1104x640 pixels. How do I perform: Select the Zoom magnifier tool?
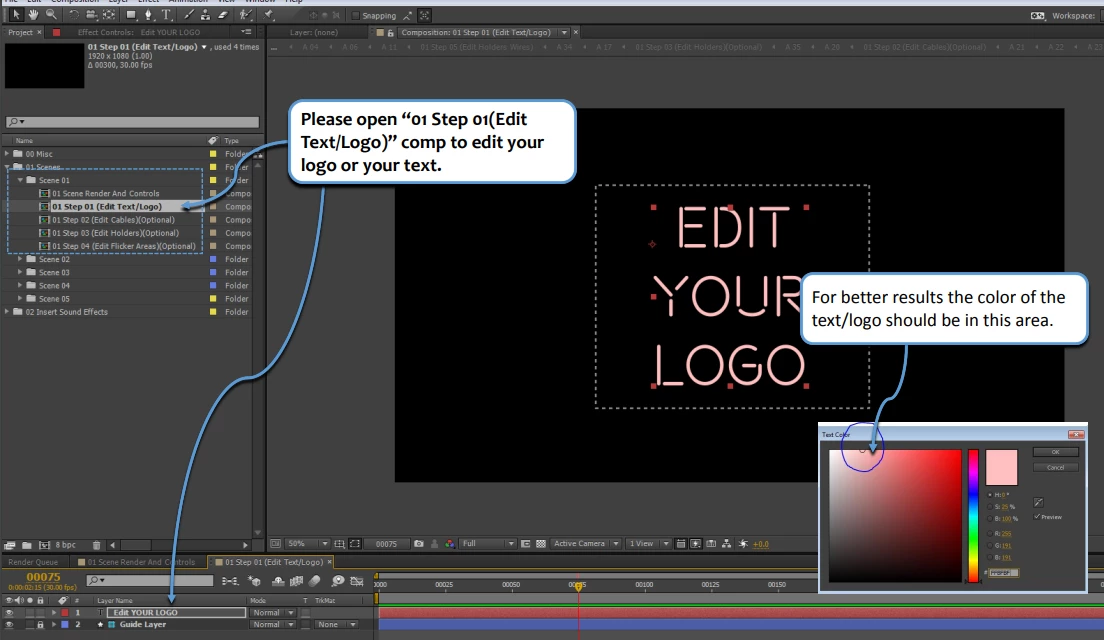click(x=51, y=15)
